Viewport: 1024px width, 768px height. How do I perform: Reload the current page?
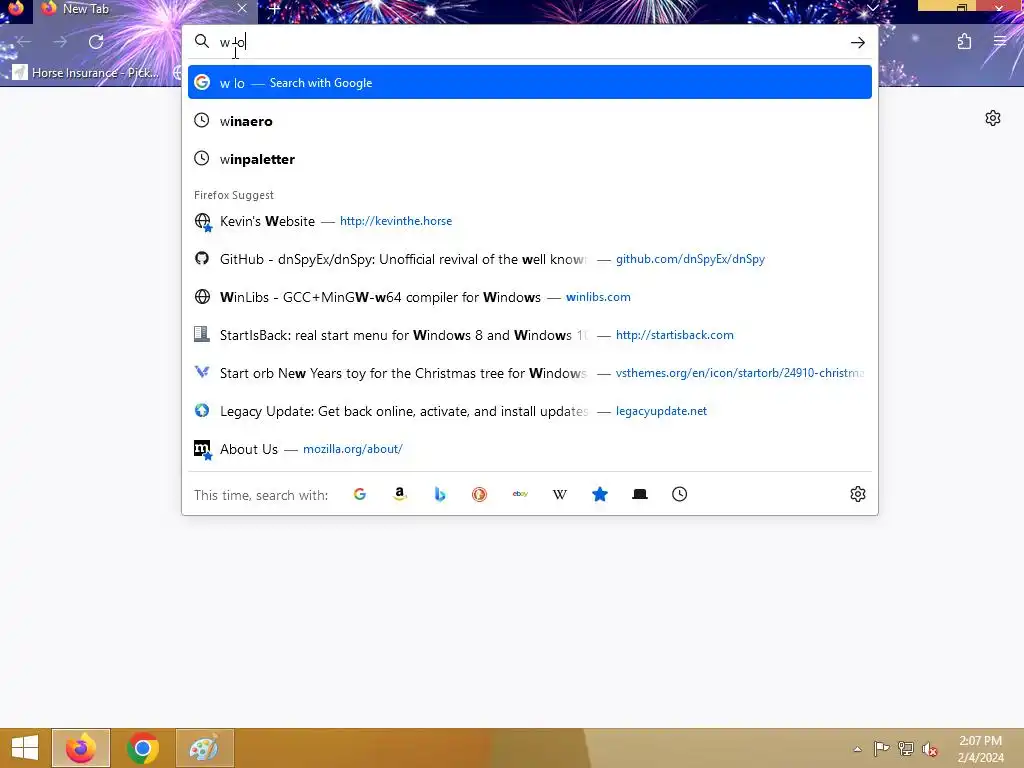96,42
